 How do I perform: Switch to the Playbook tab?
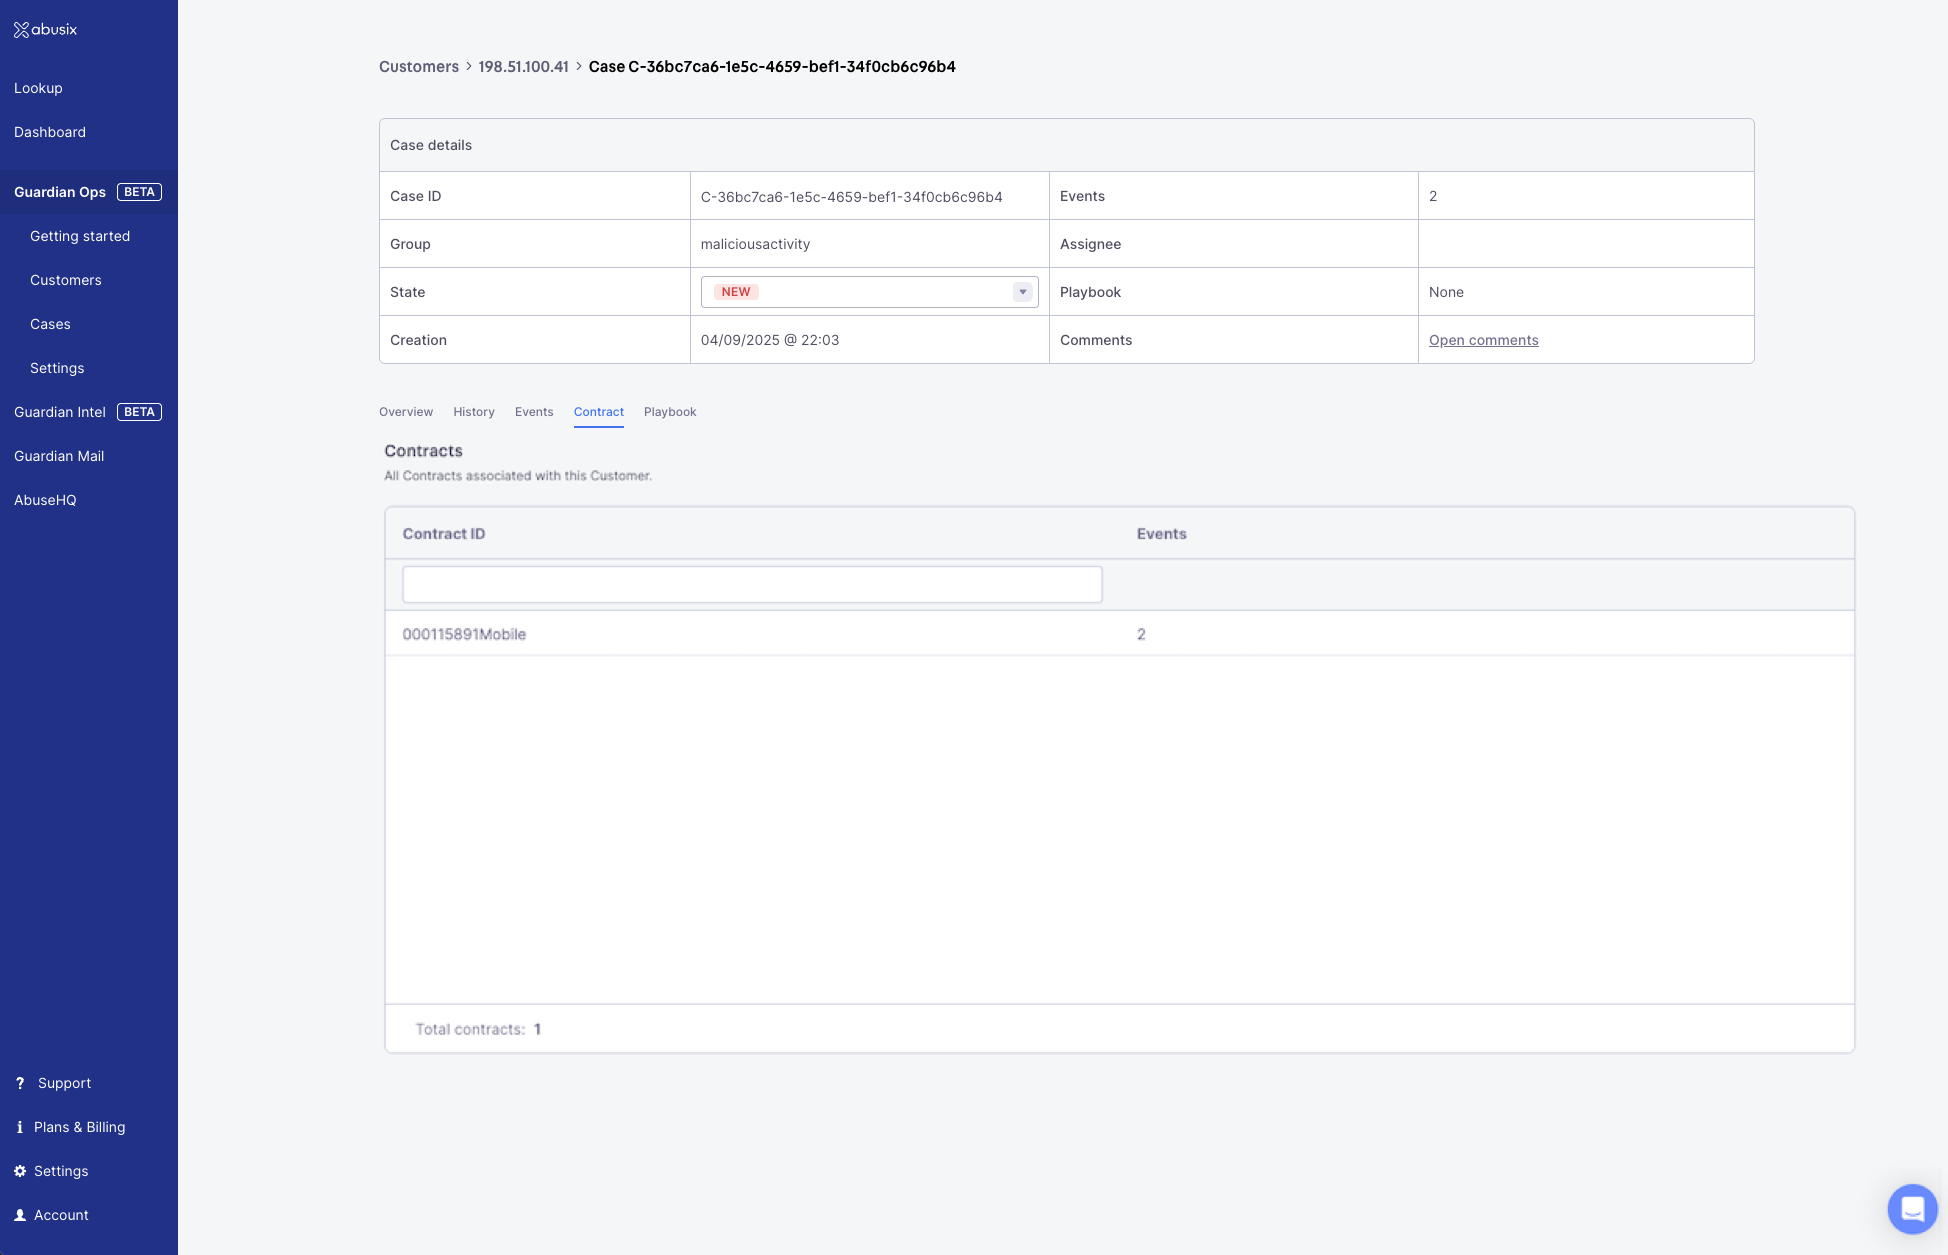pos(670,412)
